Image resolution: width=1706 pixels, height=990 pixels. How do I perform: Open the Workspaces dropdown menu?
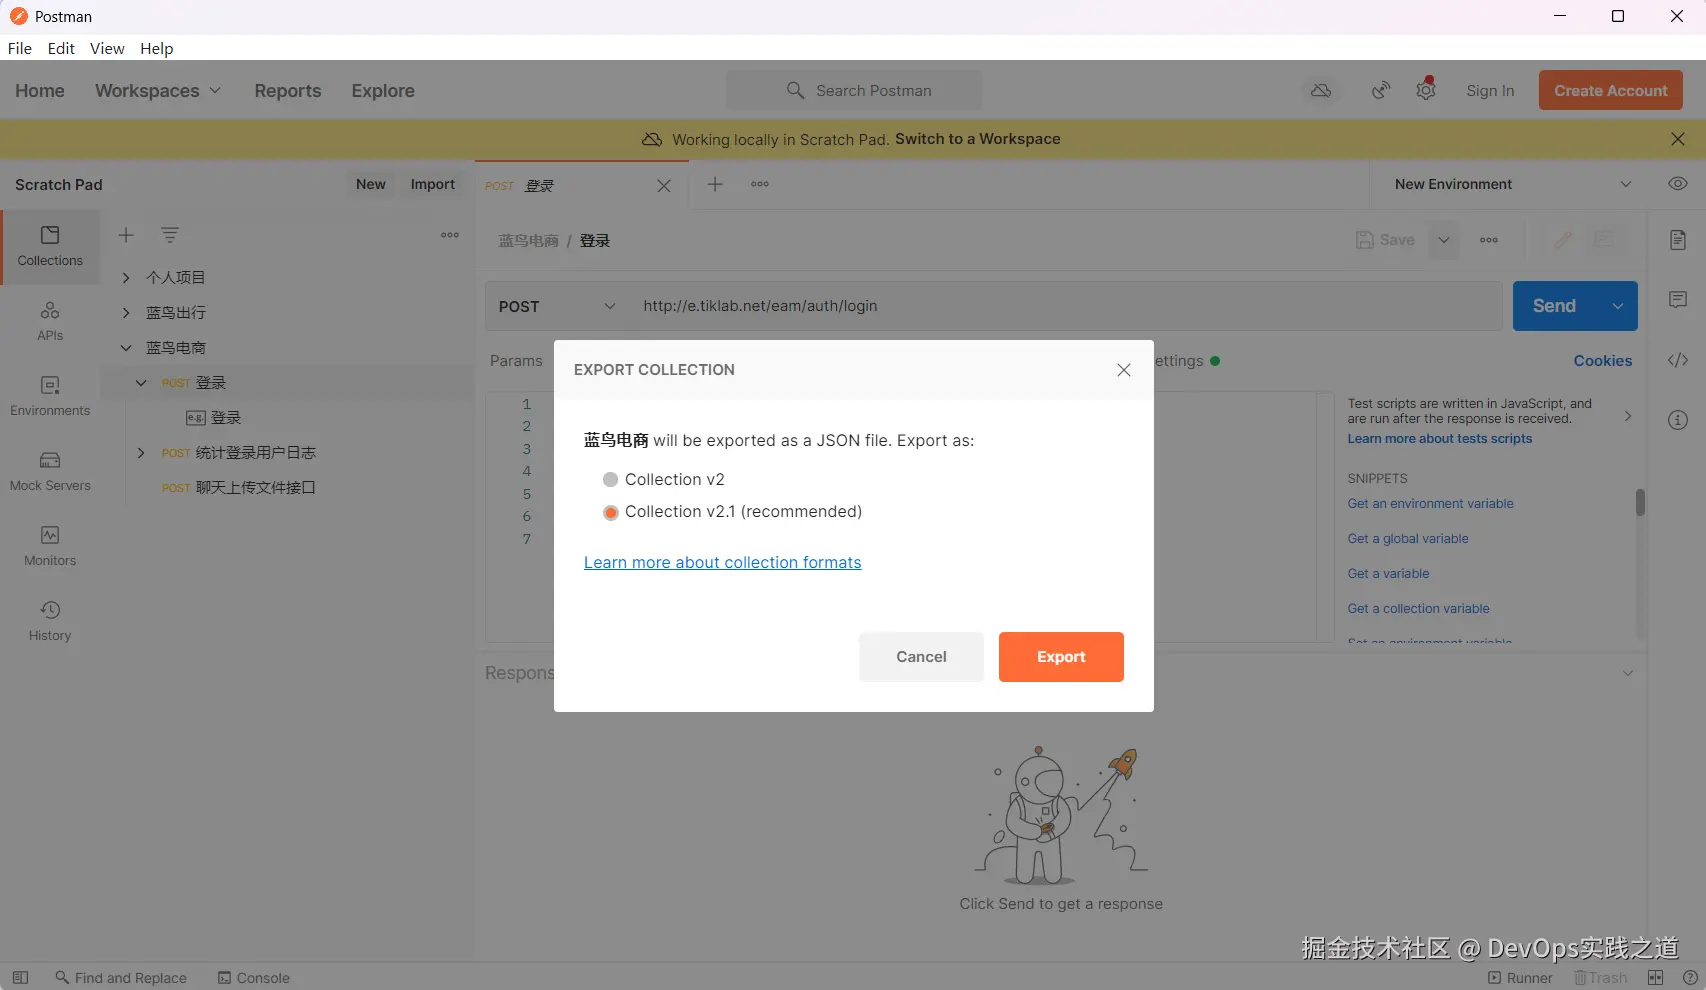click(x=158, y=91)
